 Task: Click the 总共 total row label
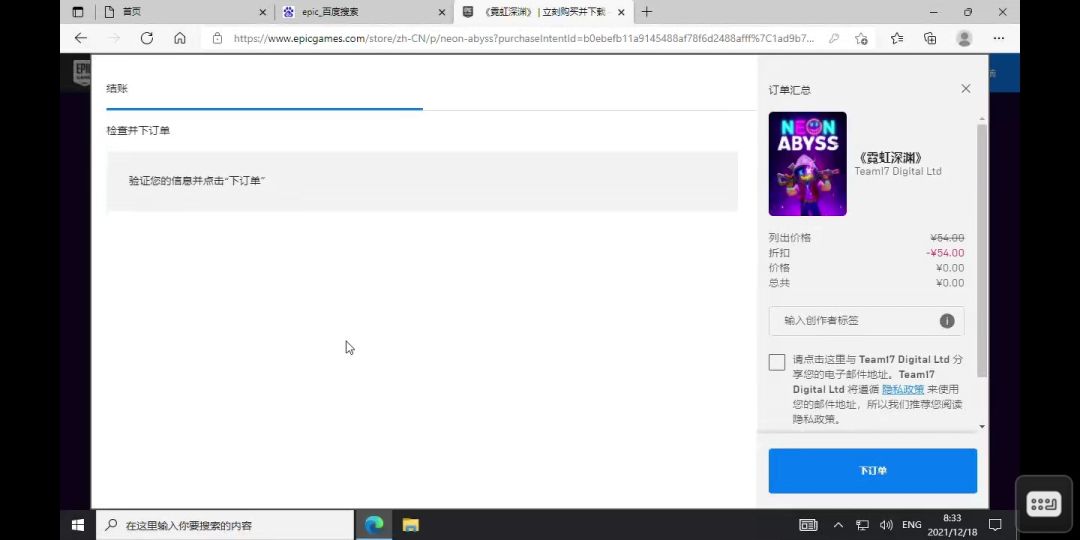[779, 283]
